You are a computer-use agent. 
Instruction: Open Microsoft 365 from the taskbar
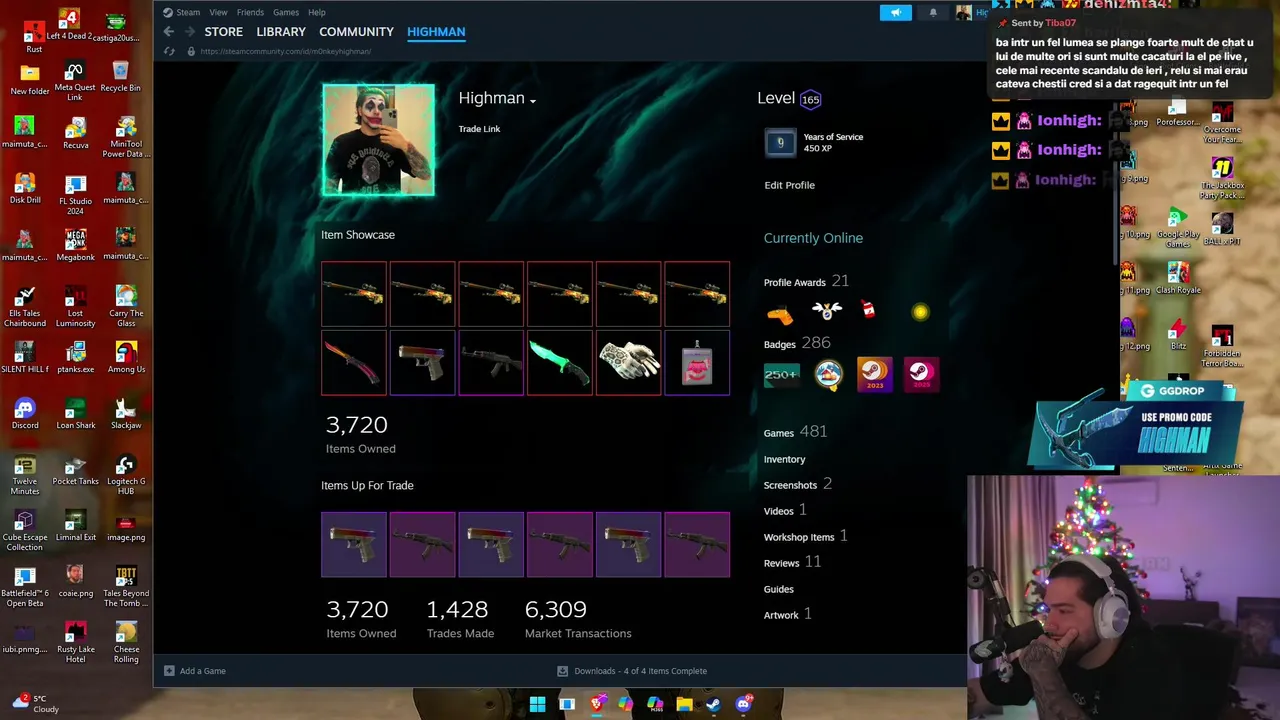655,704
